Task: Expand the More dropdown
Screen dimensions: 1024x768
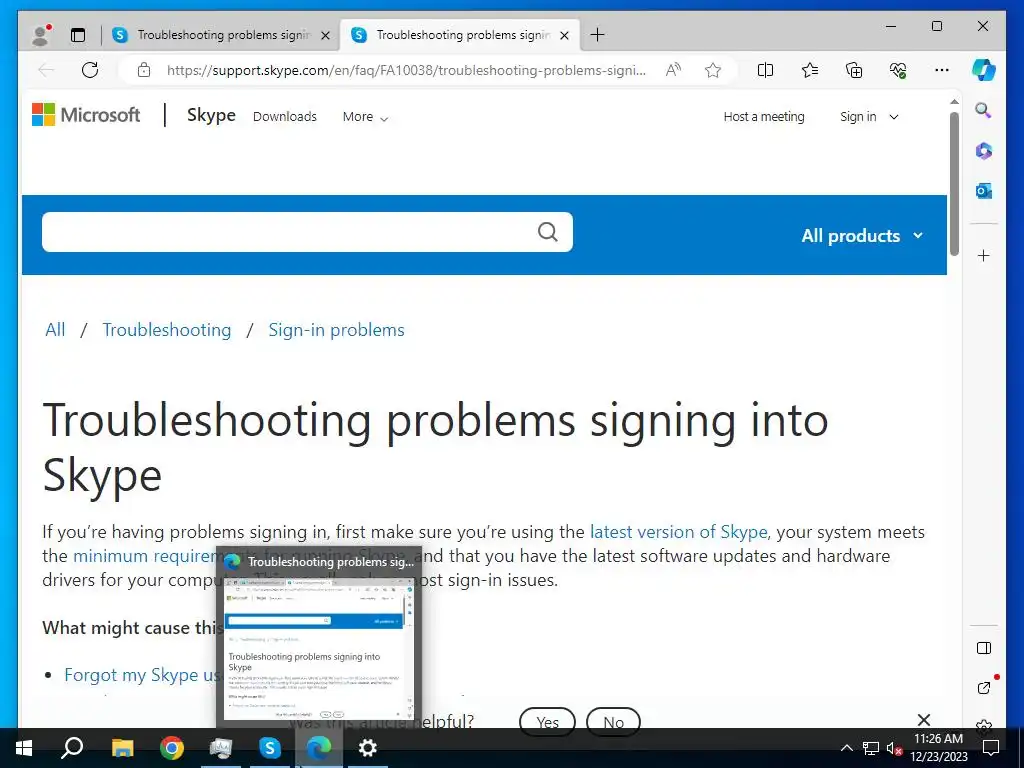Action: pos(365,116)
